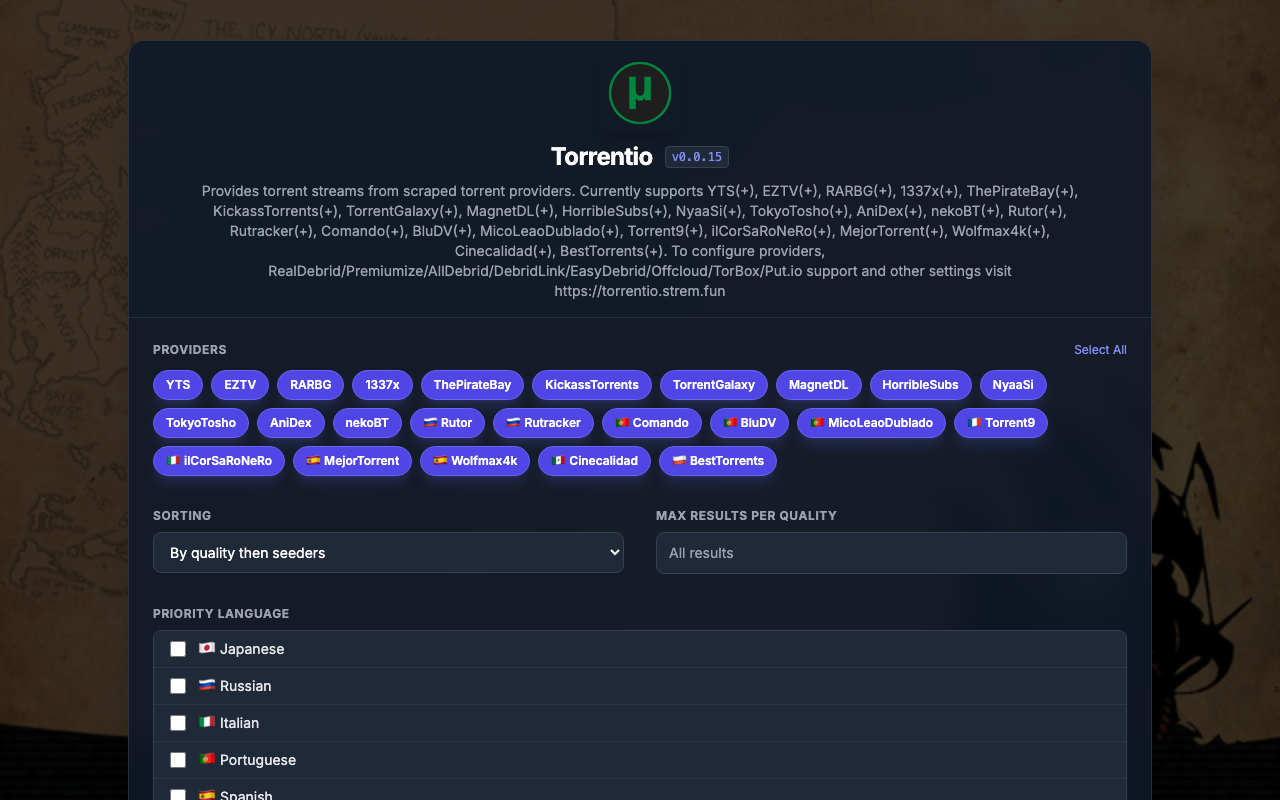Click the green Torrentio µ logo
1280x800 pixels.
[640, 93]
